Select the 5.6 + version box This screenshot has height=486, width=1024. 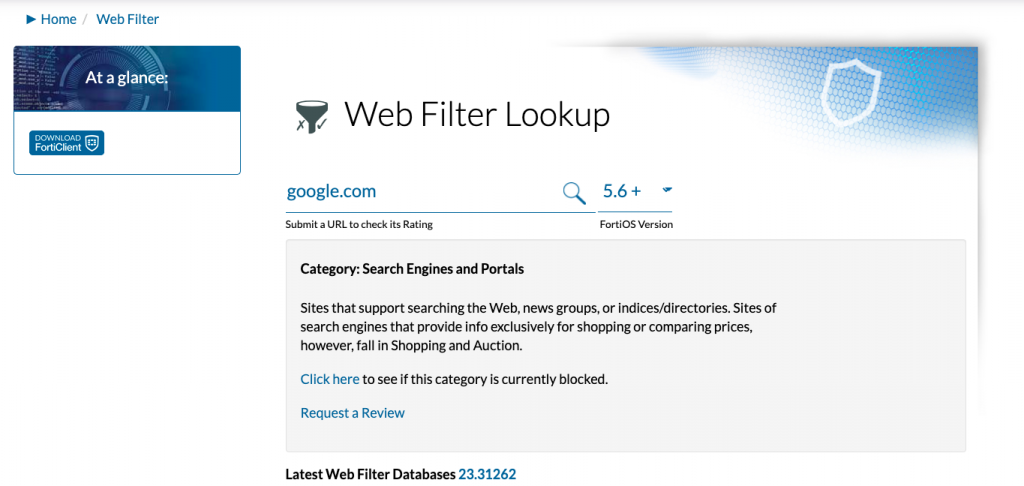[x=635, y=192]
